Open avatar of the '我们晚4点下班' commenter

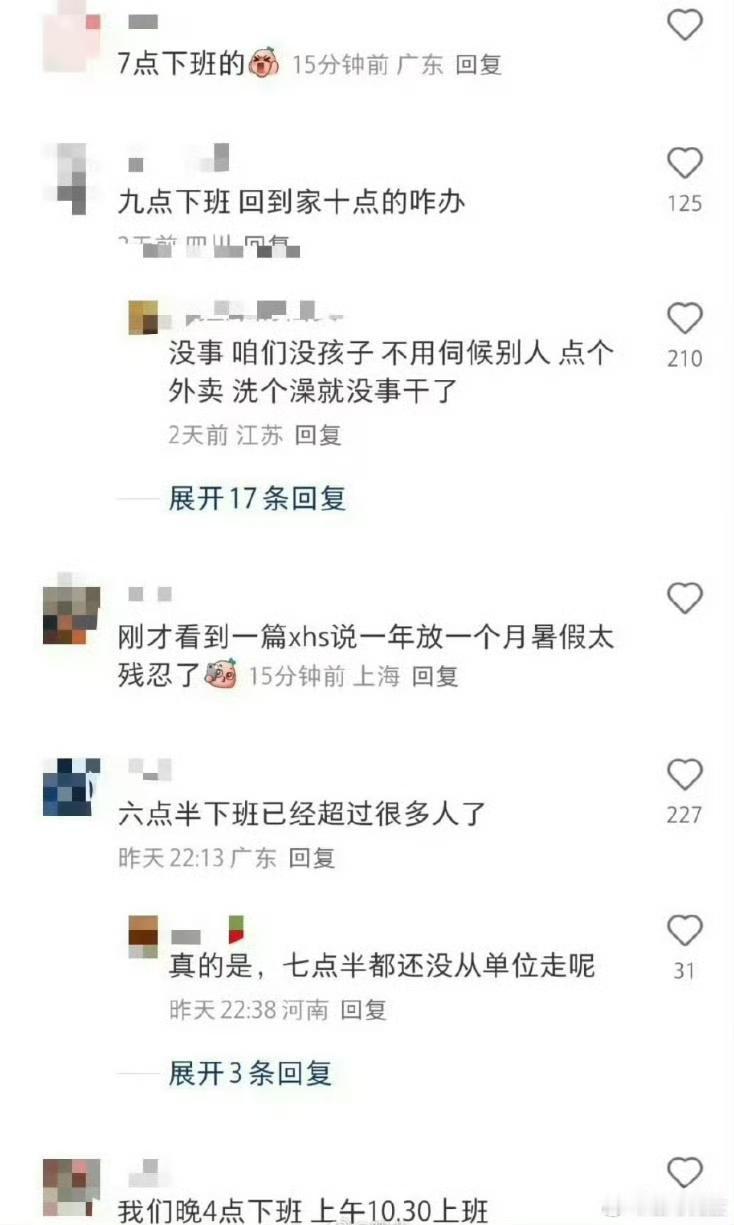pyautogui.click(x=72, y=1186)
